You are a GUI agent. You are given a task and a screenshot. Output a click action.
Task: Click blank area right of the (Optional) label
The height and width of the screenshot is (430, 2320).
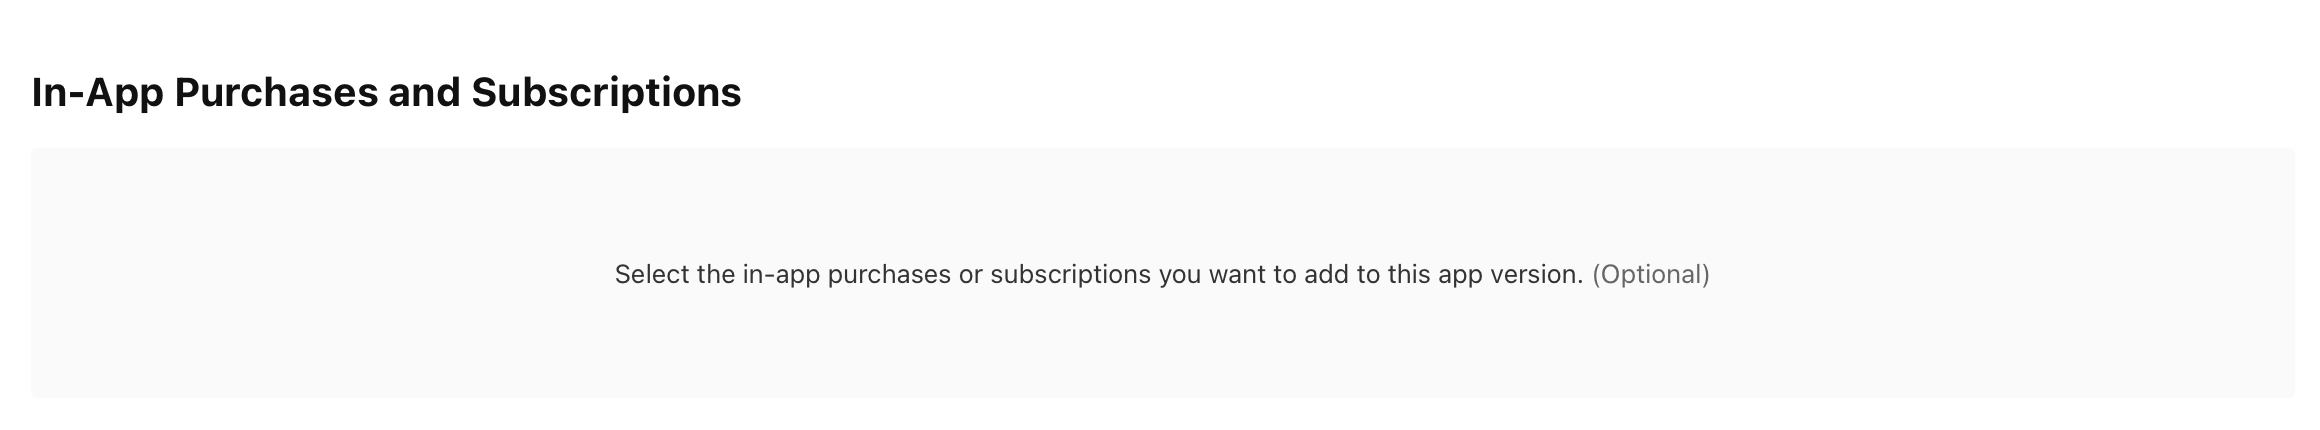pyautogui.click(x=2000, y=274)
